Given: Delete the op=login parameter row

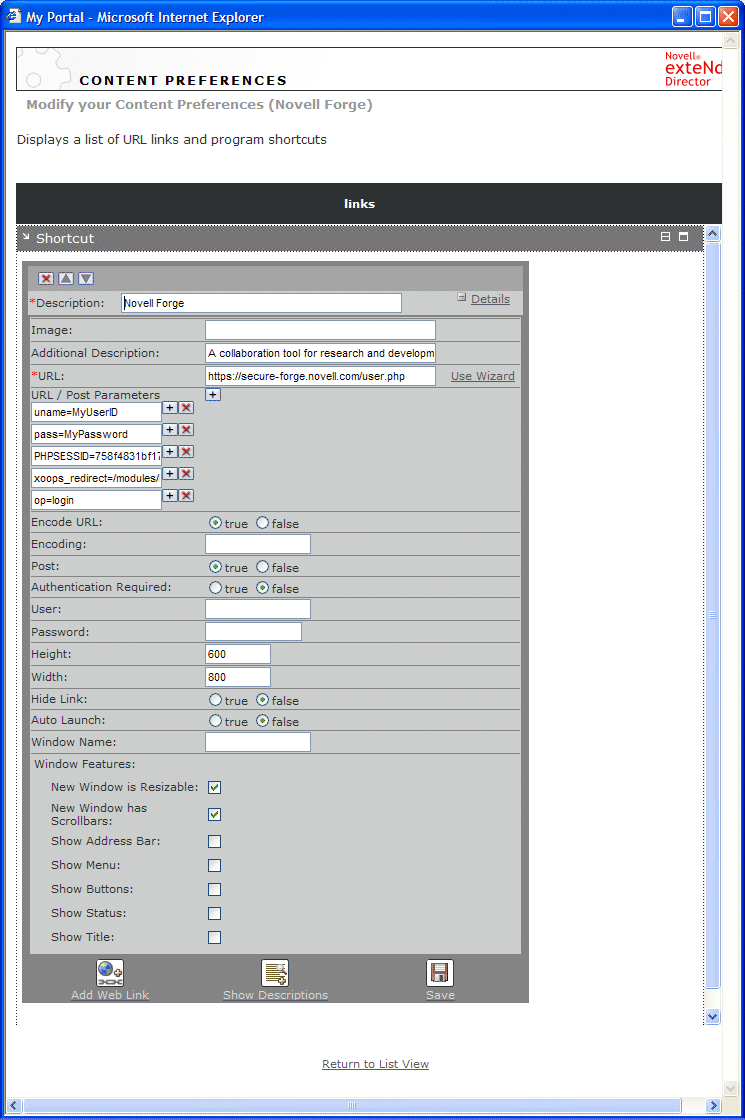Looking at the screenshot, I should click(186, 496).
